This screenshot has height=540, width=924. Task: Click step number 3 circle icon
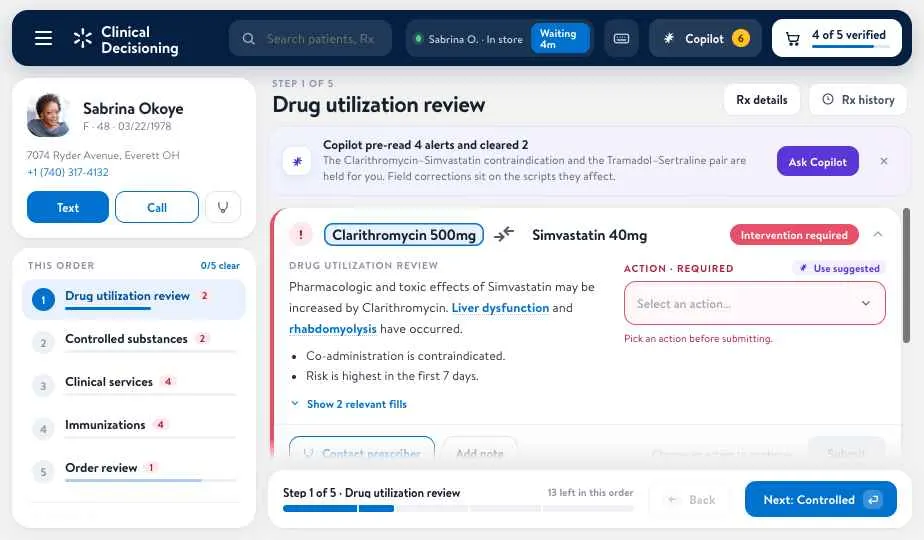(43, 386)
